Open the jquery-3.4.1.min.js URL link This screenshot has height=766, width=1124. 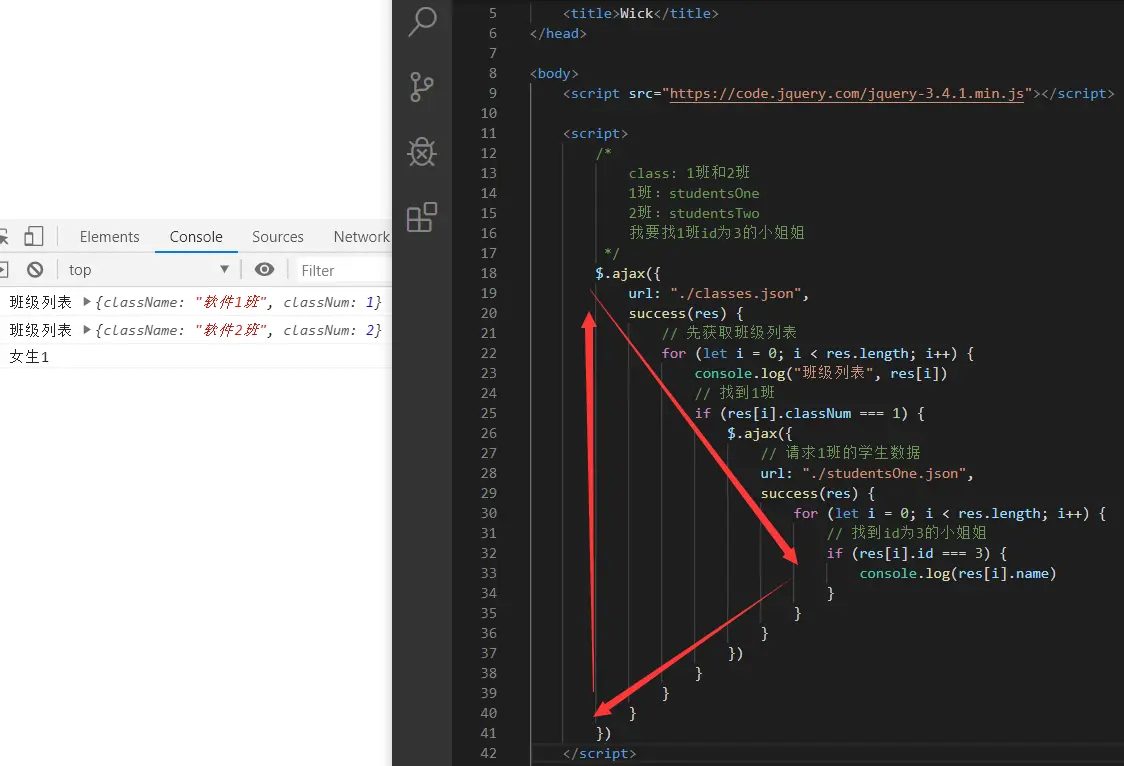(x=847, y=93)
